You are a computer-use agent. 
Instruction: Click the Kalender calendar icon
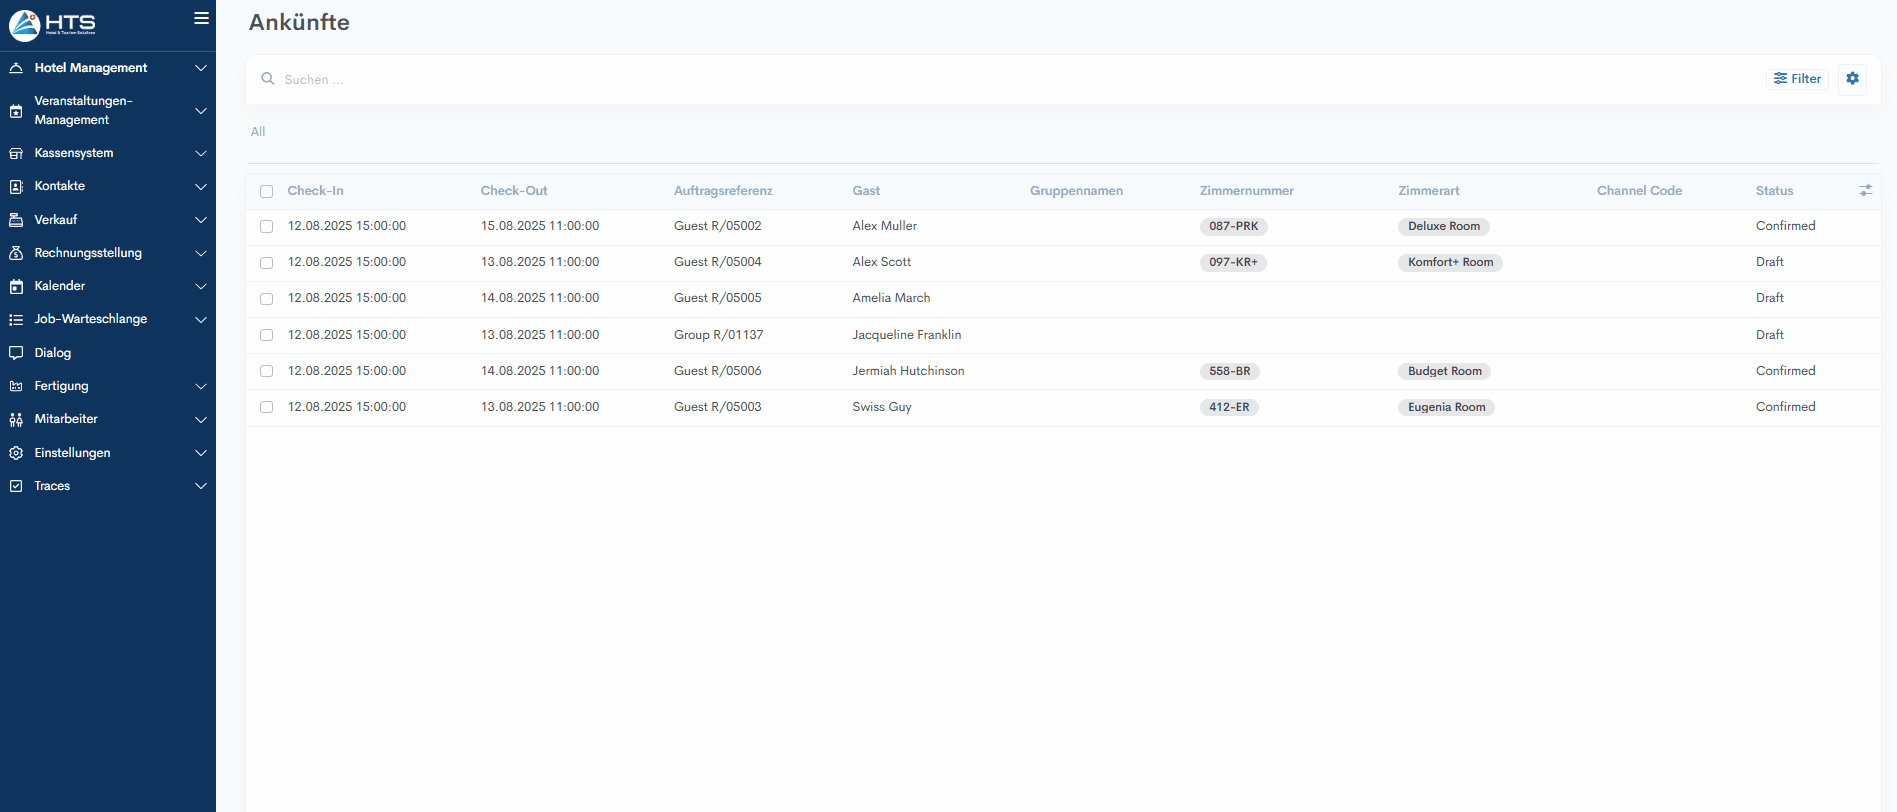(x=16, y=286)
